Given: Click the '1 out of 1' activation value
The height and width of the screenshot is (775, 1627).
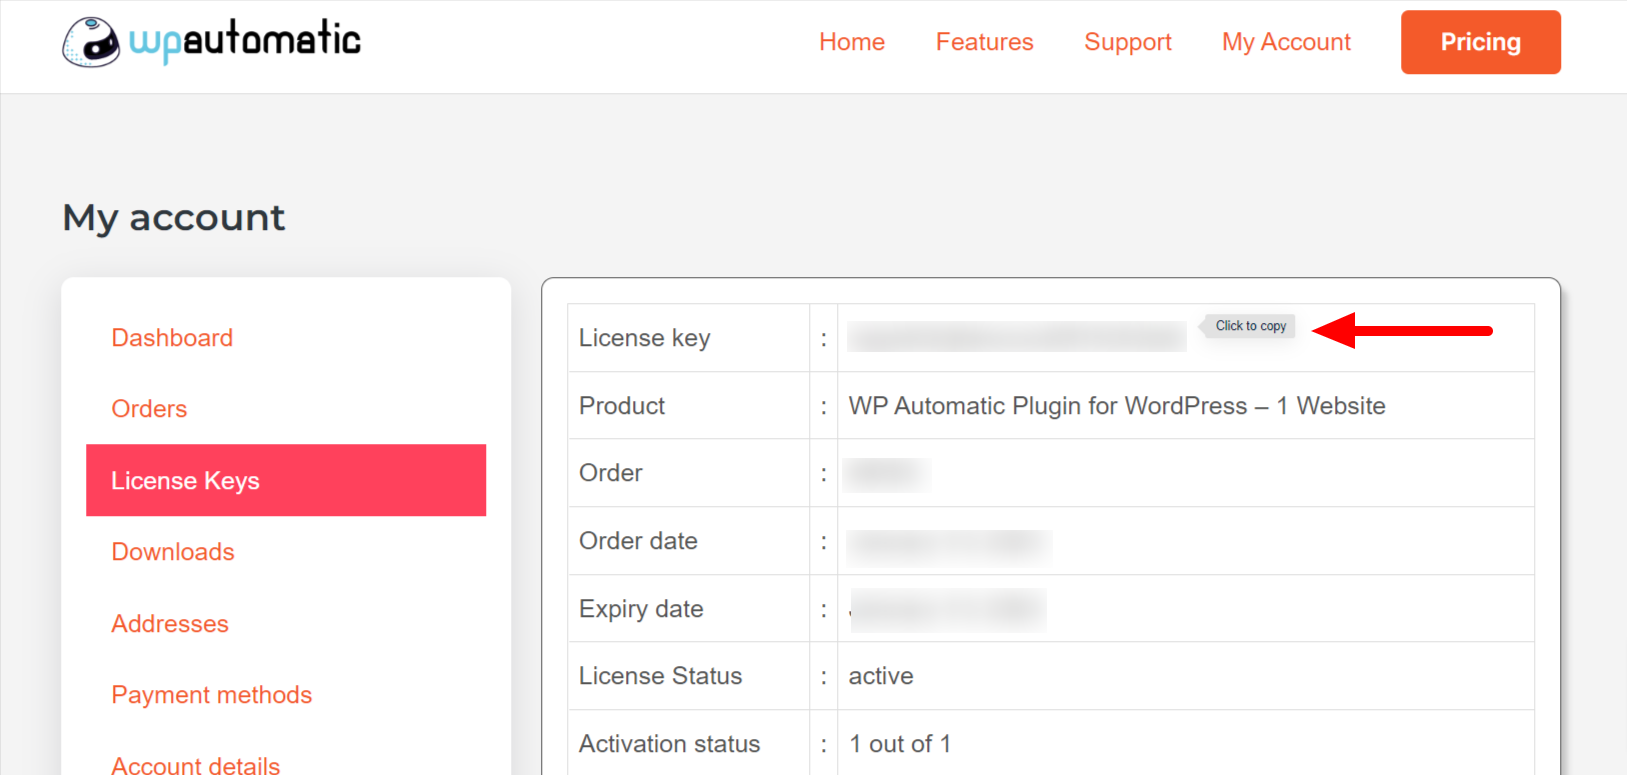Looking at the screenshot, I should [900, 744].
